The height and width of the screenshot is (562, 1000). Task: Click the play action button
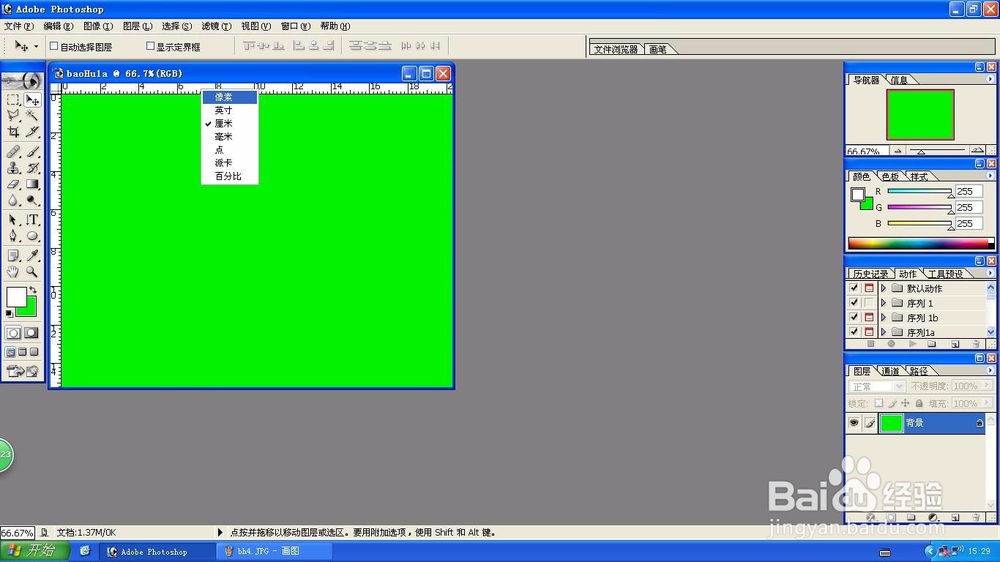[913, 344]
